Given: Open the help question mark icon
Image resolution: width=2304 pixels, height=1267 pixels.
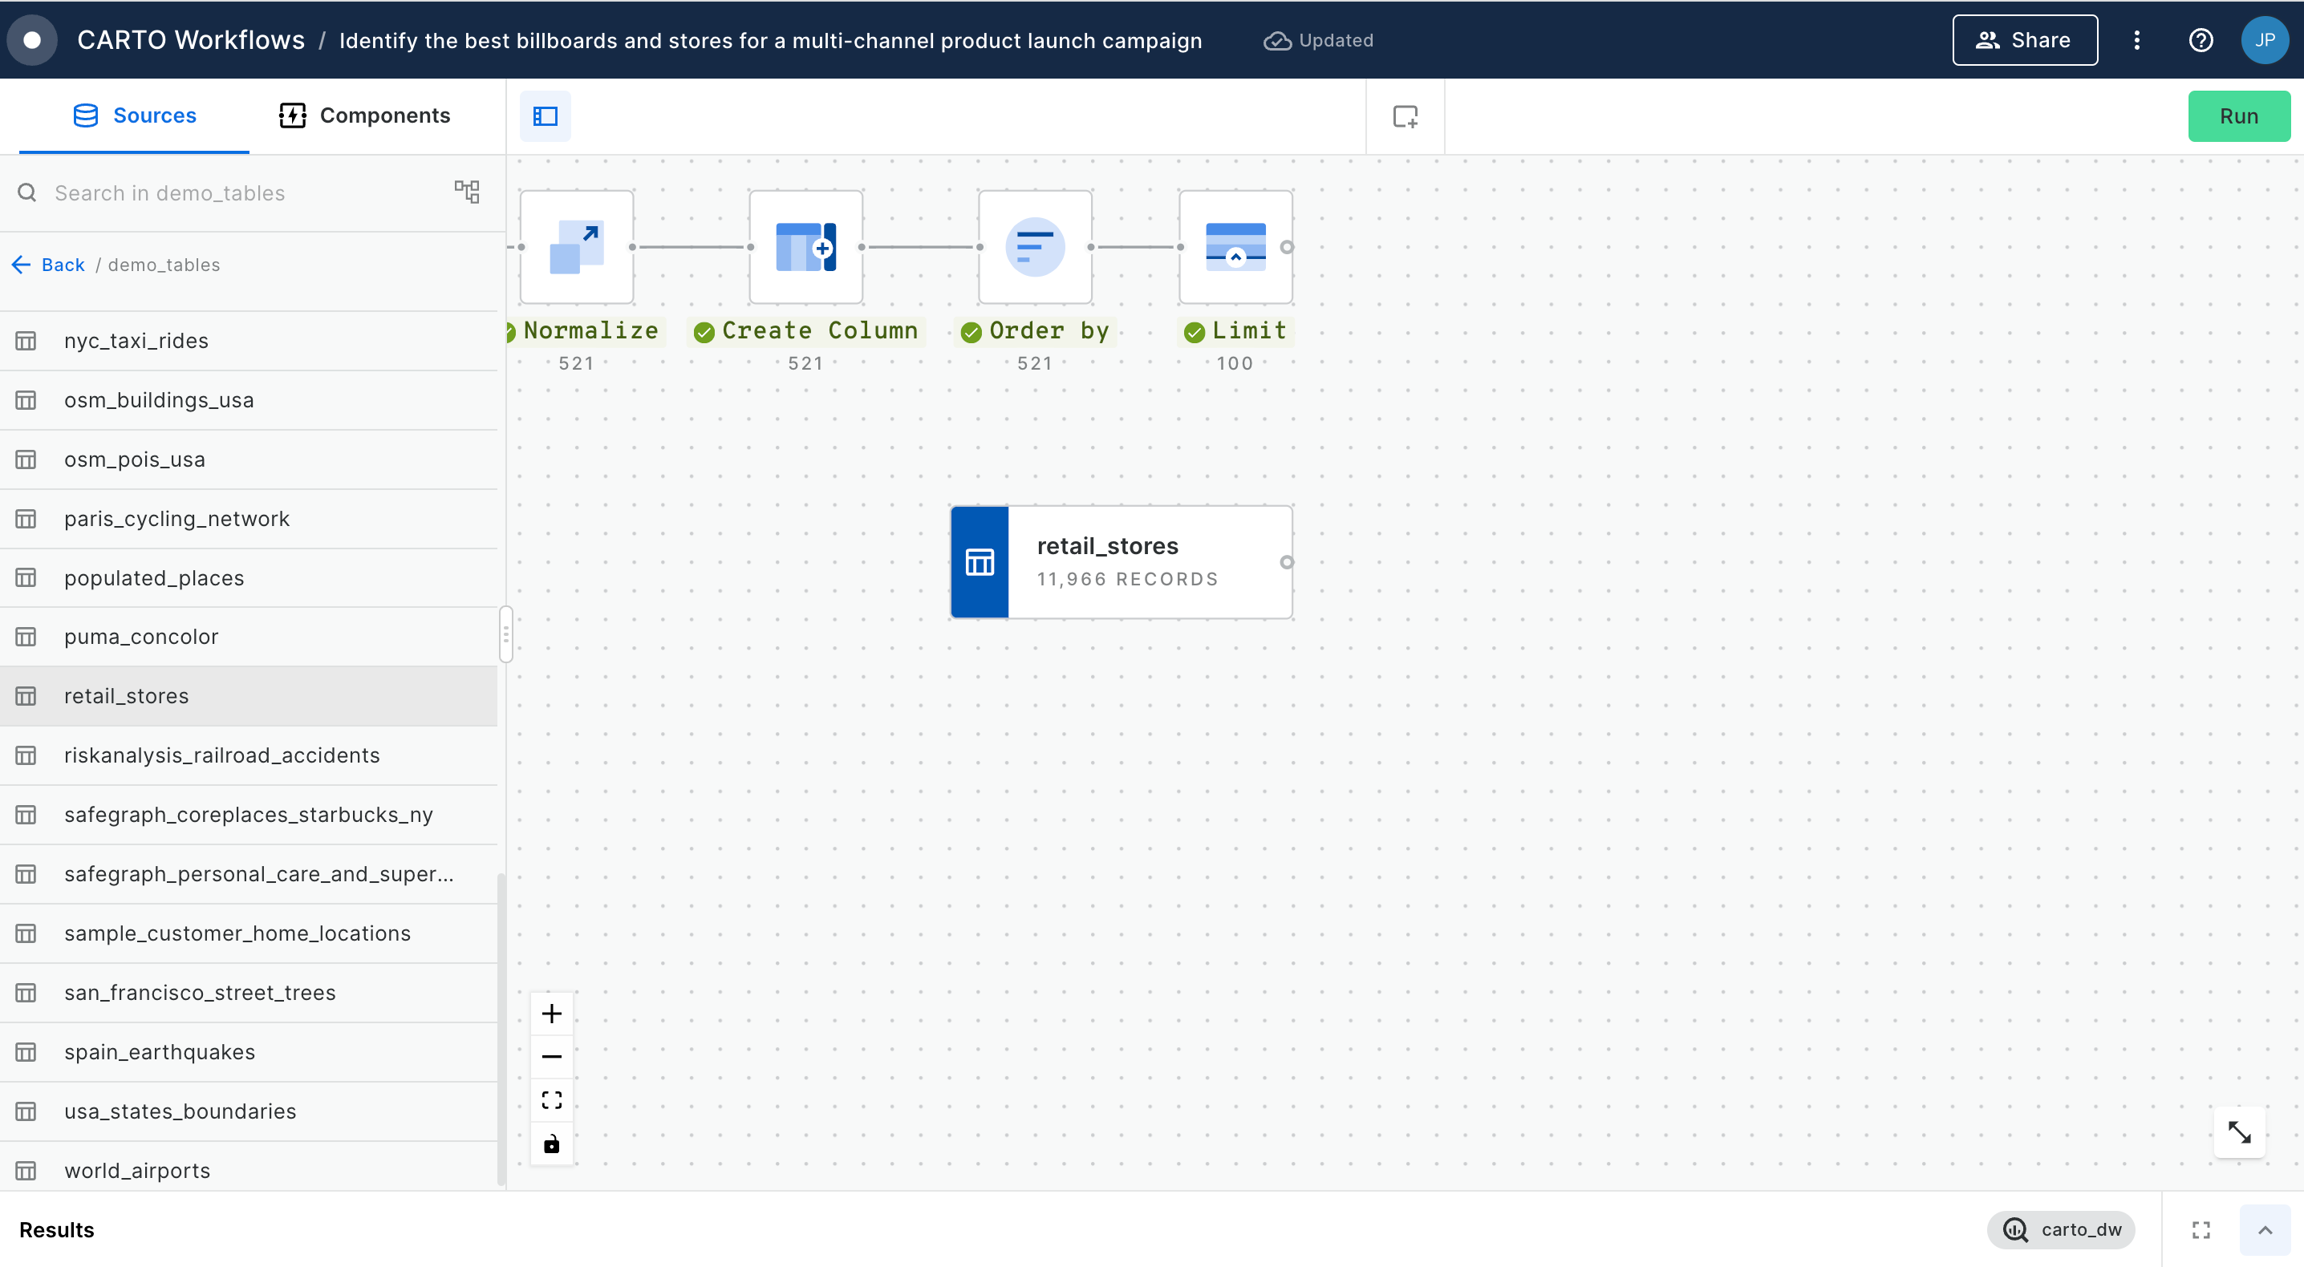Looking at the screenshot, I should 2200,40.
